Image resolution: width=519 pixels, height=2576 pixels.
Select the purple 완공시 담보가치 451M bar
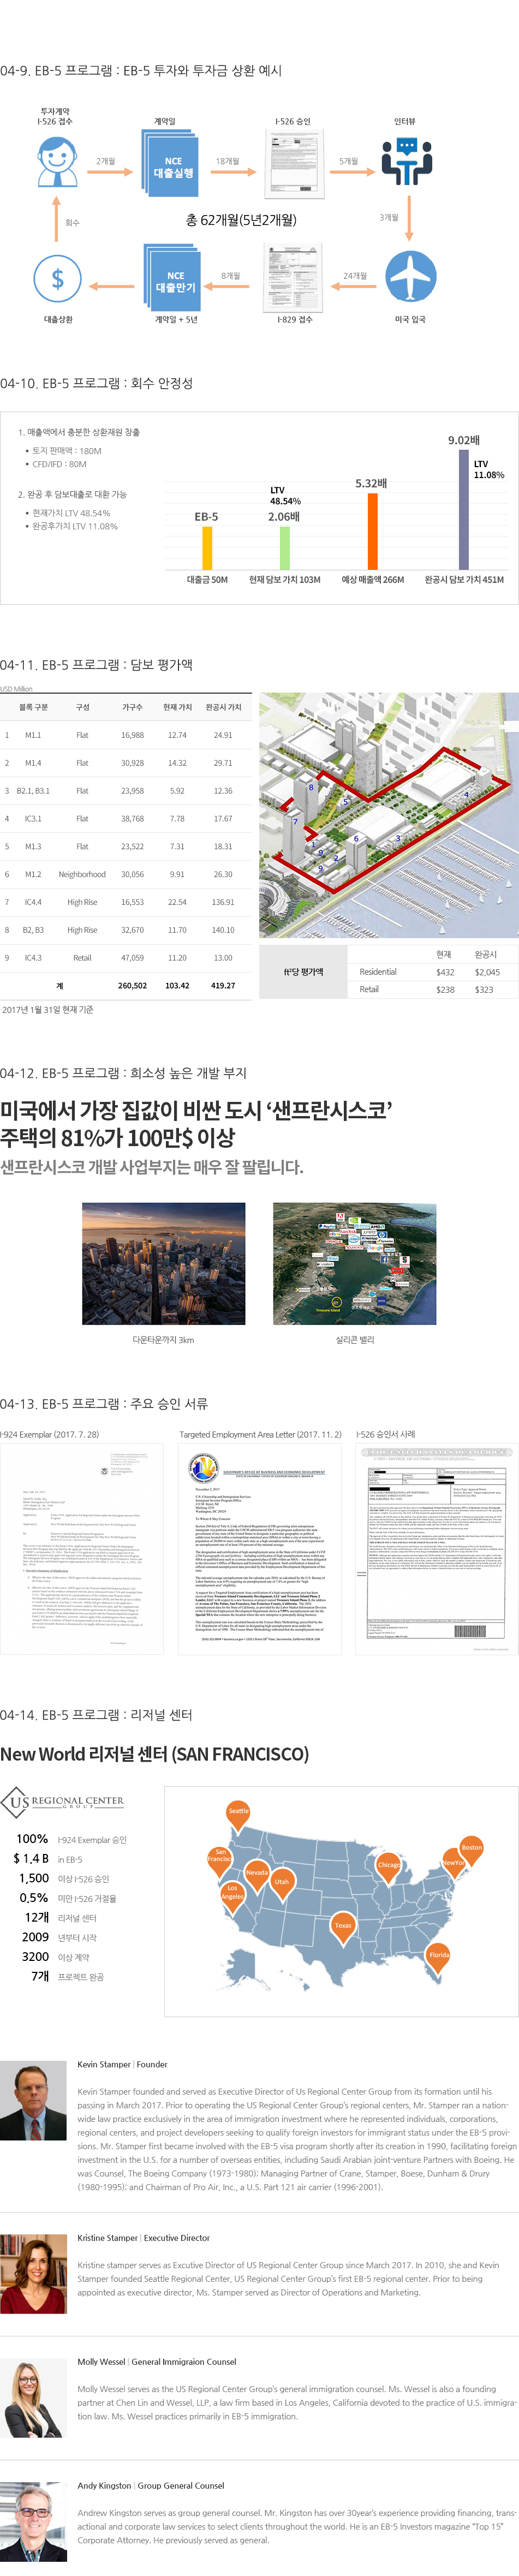(463, 510)
